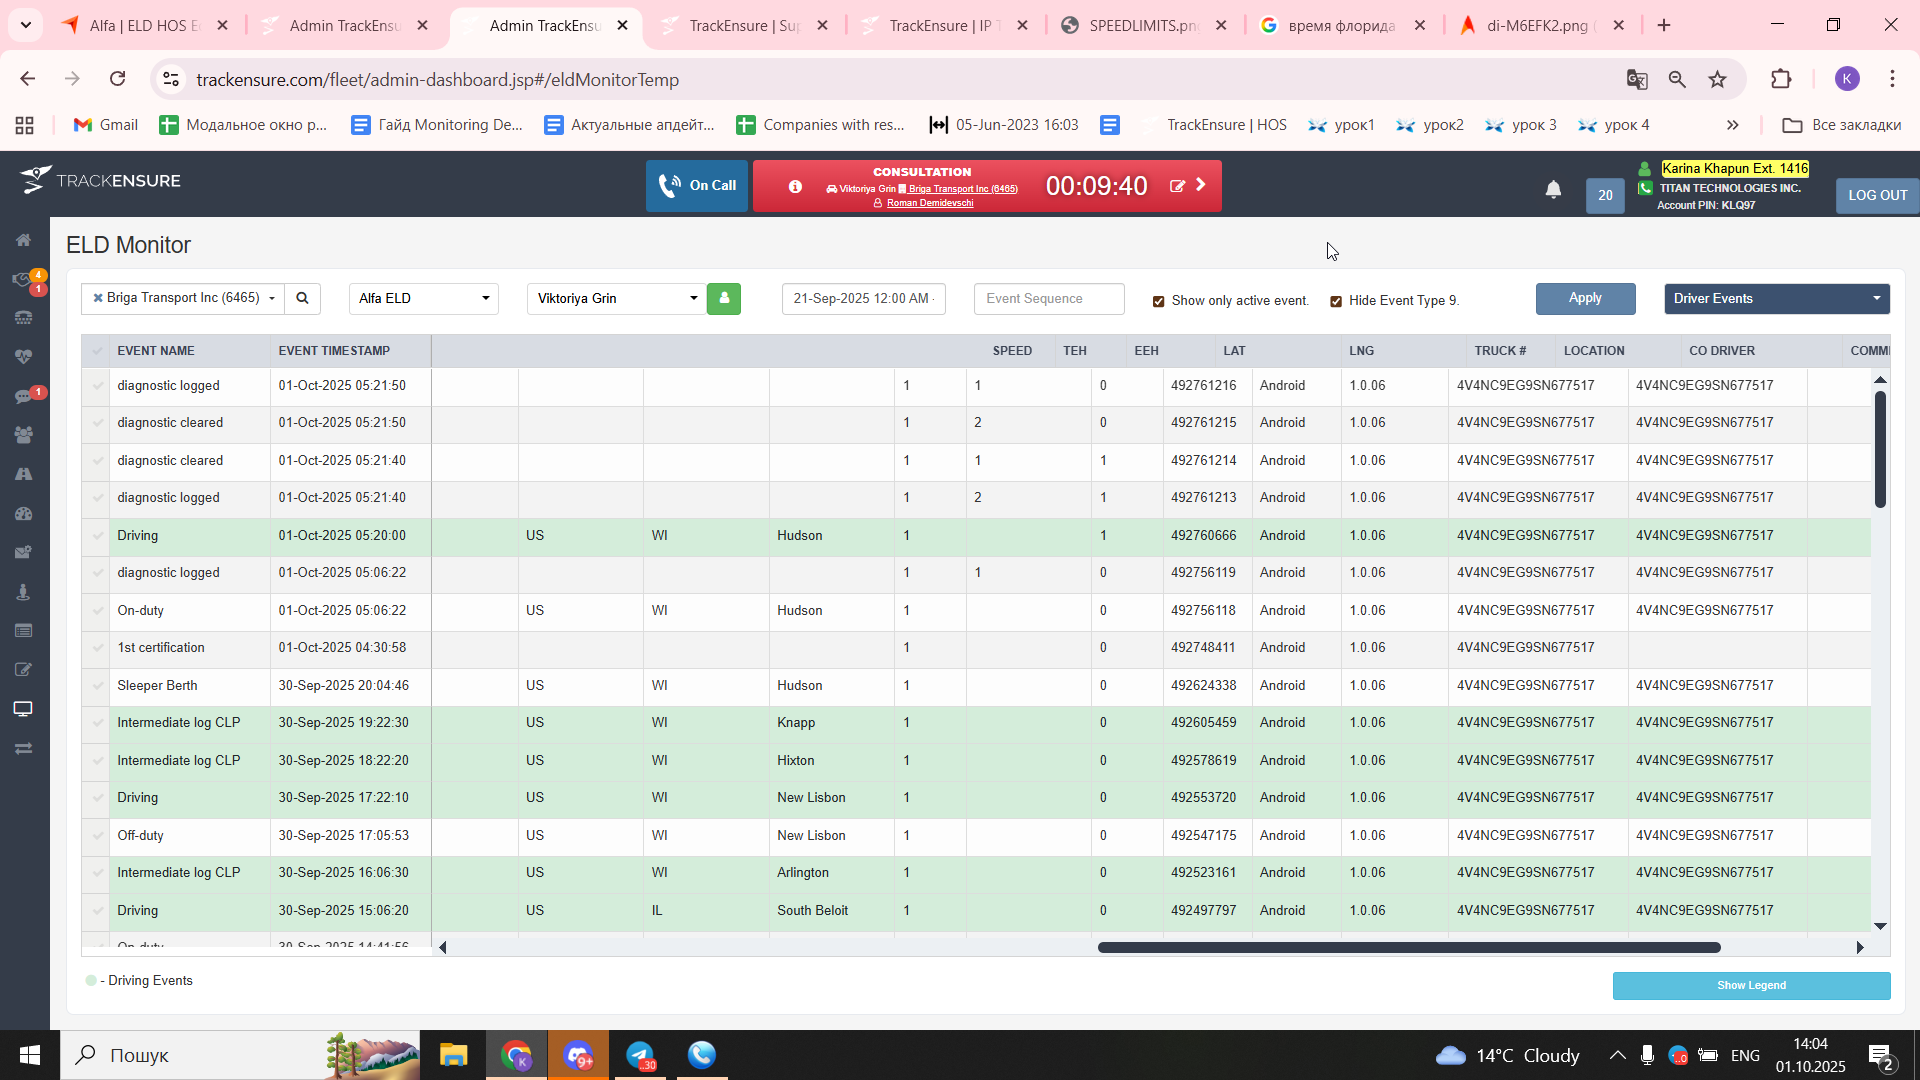Screen dimensions: 1920x1080
Task: Toggle Show only active event checkbox
Action: click(1158, 301)
